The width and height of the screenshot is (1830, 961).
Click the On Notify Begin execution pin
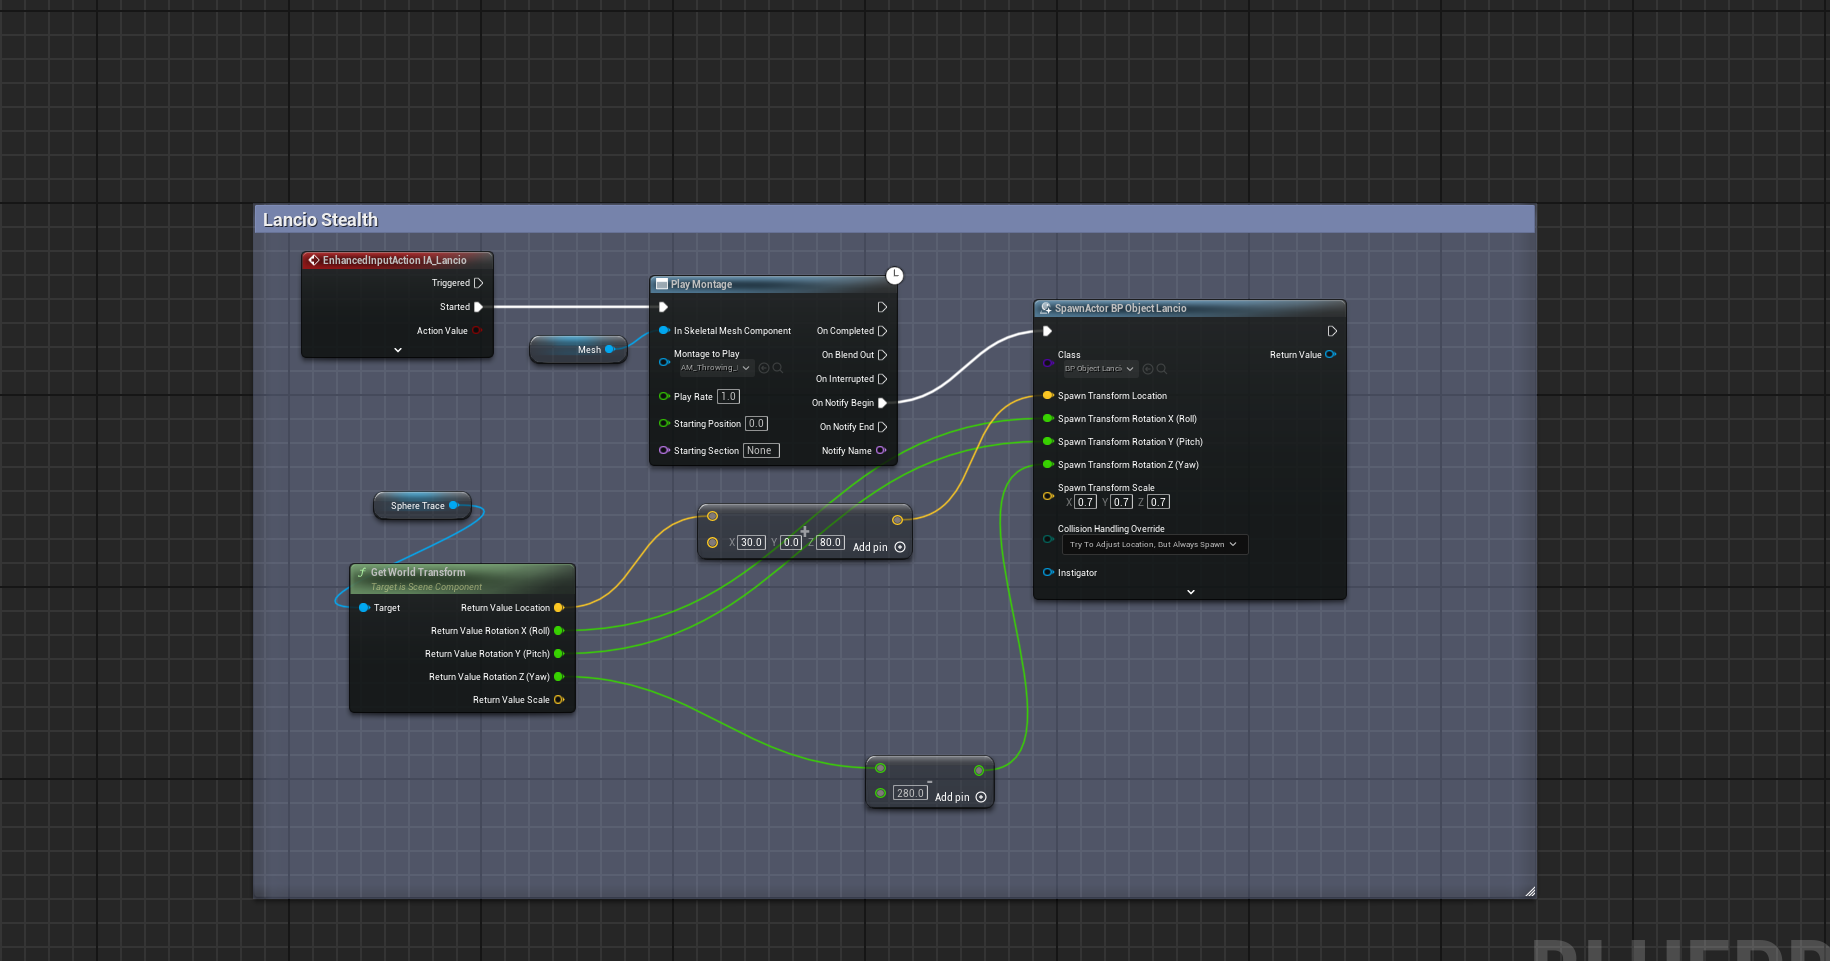pos(882,403)
